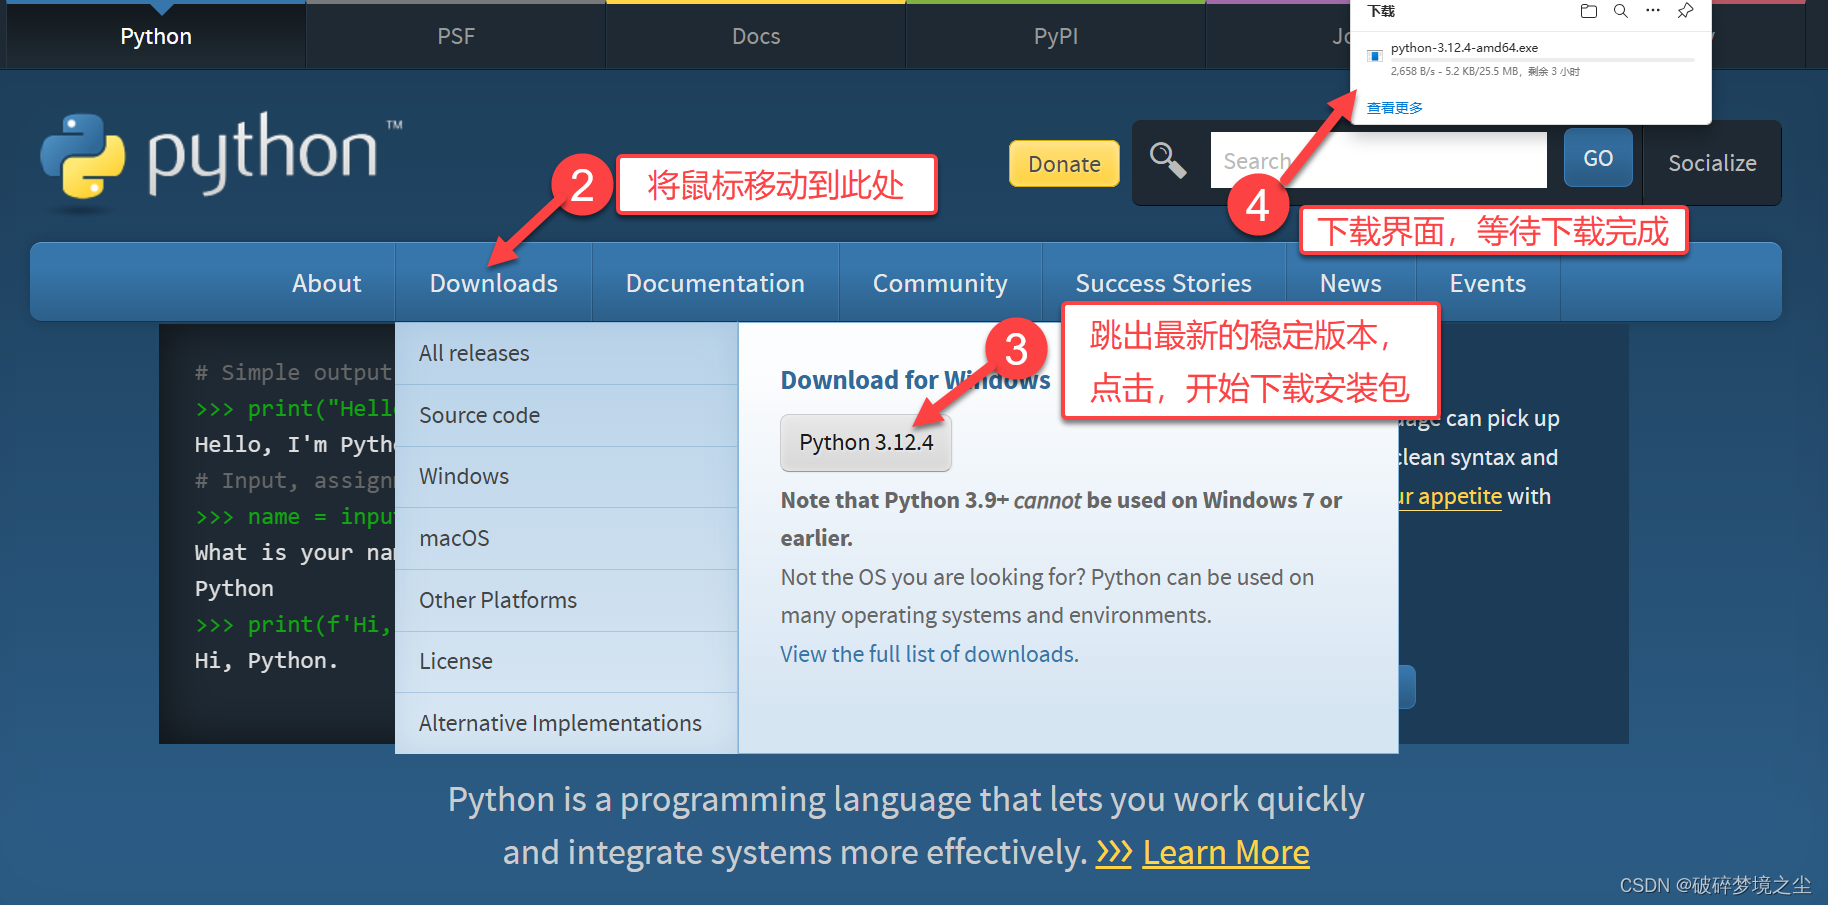Open Documentation navigation menu
This screenshot has width=1828, height=905.
click(715, 283)
